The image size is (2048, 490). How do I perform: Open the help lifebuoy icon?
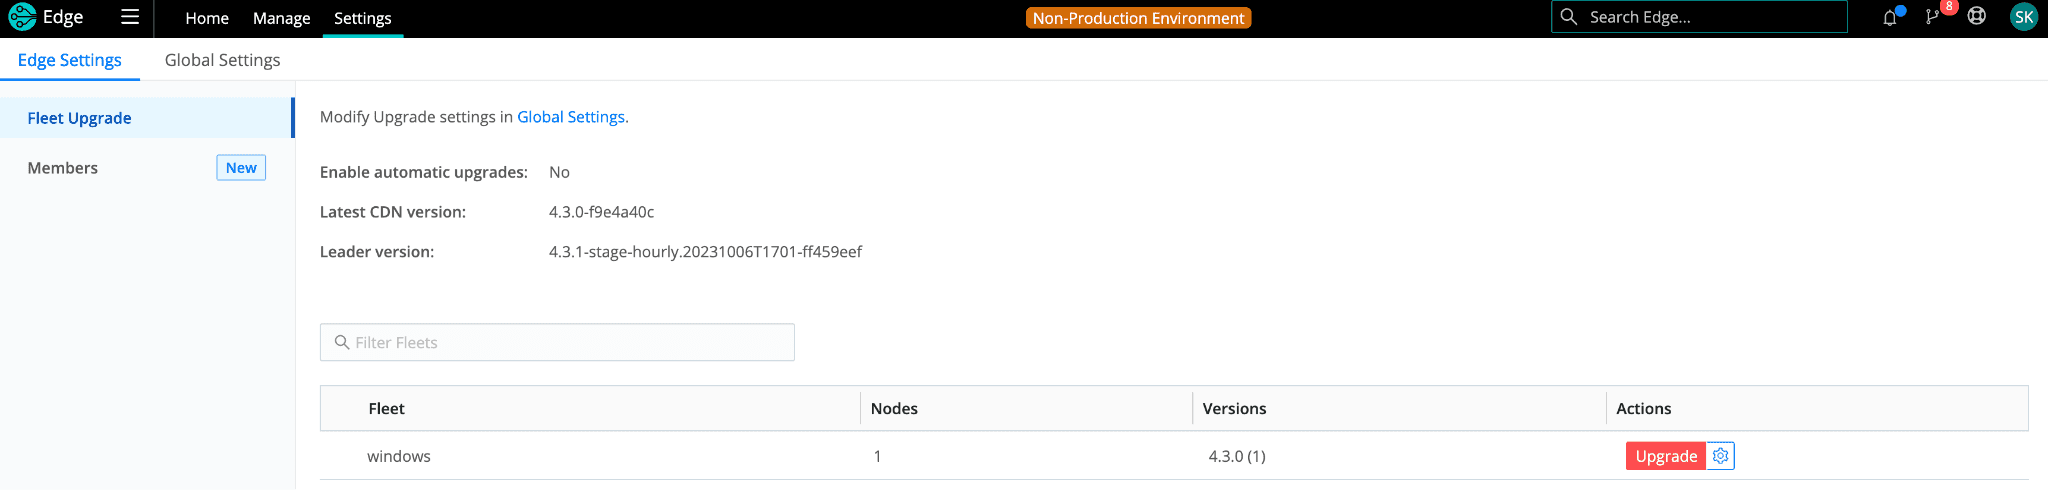coord(1976,17)
